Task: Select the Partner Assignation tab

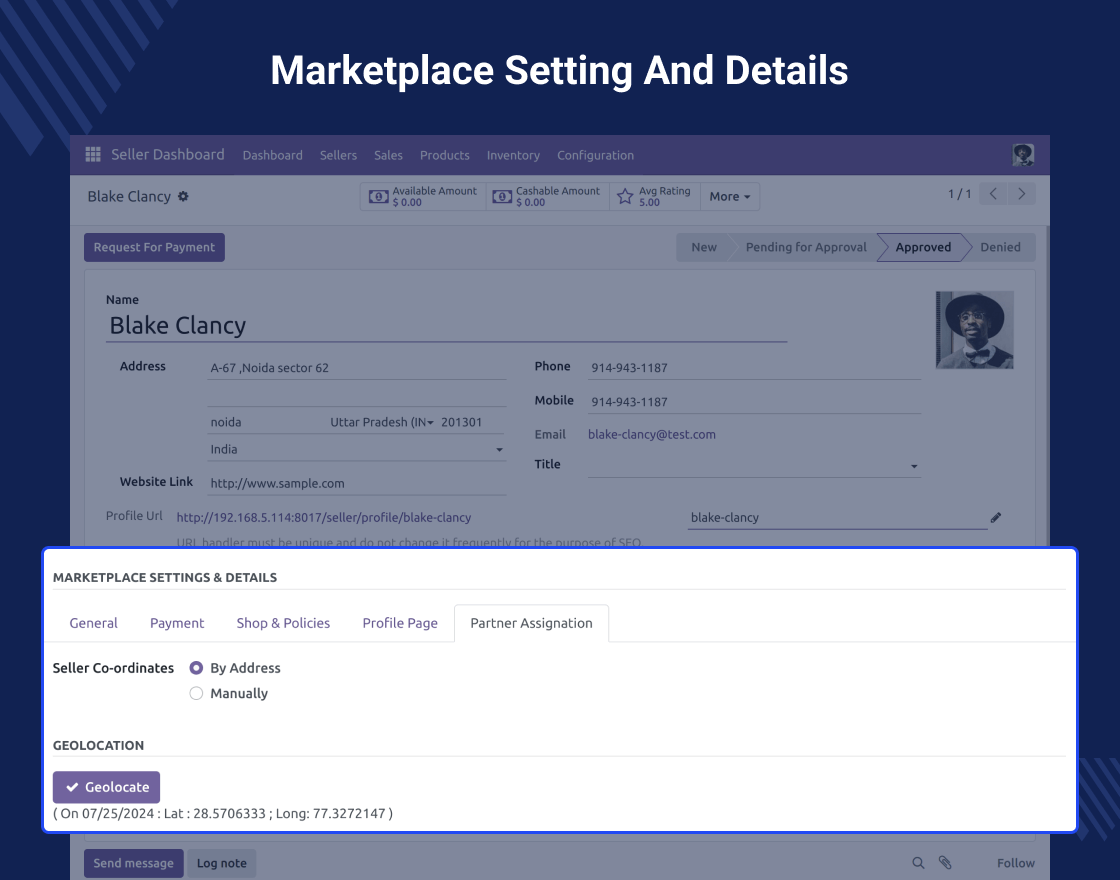Action: [x=531, y=623]
